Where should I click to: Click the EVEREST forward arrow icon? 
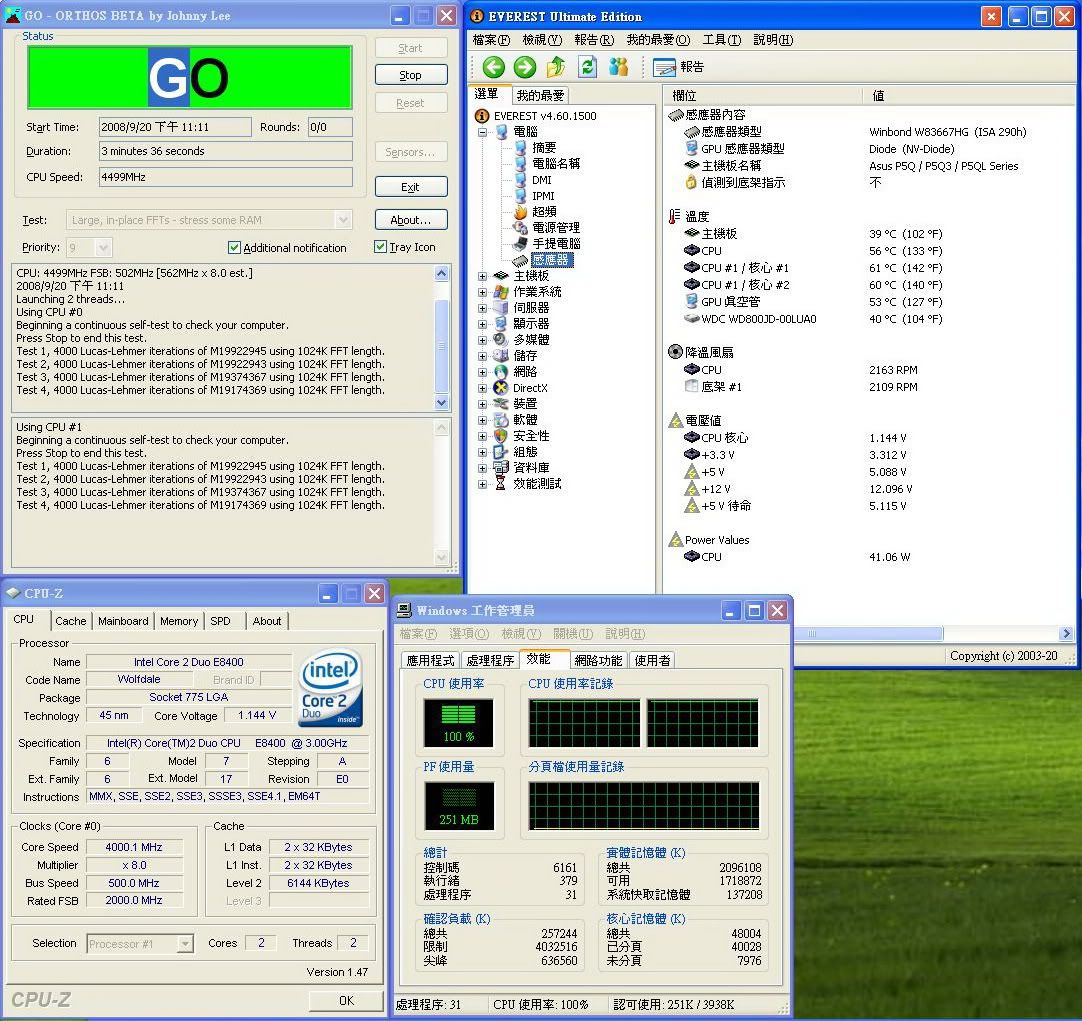(x=524, y=67)
